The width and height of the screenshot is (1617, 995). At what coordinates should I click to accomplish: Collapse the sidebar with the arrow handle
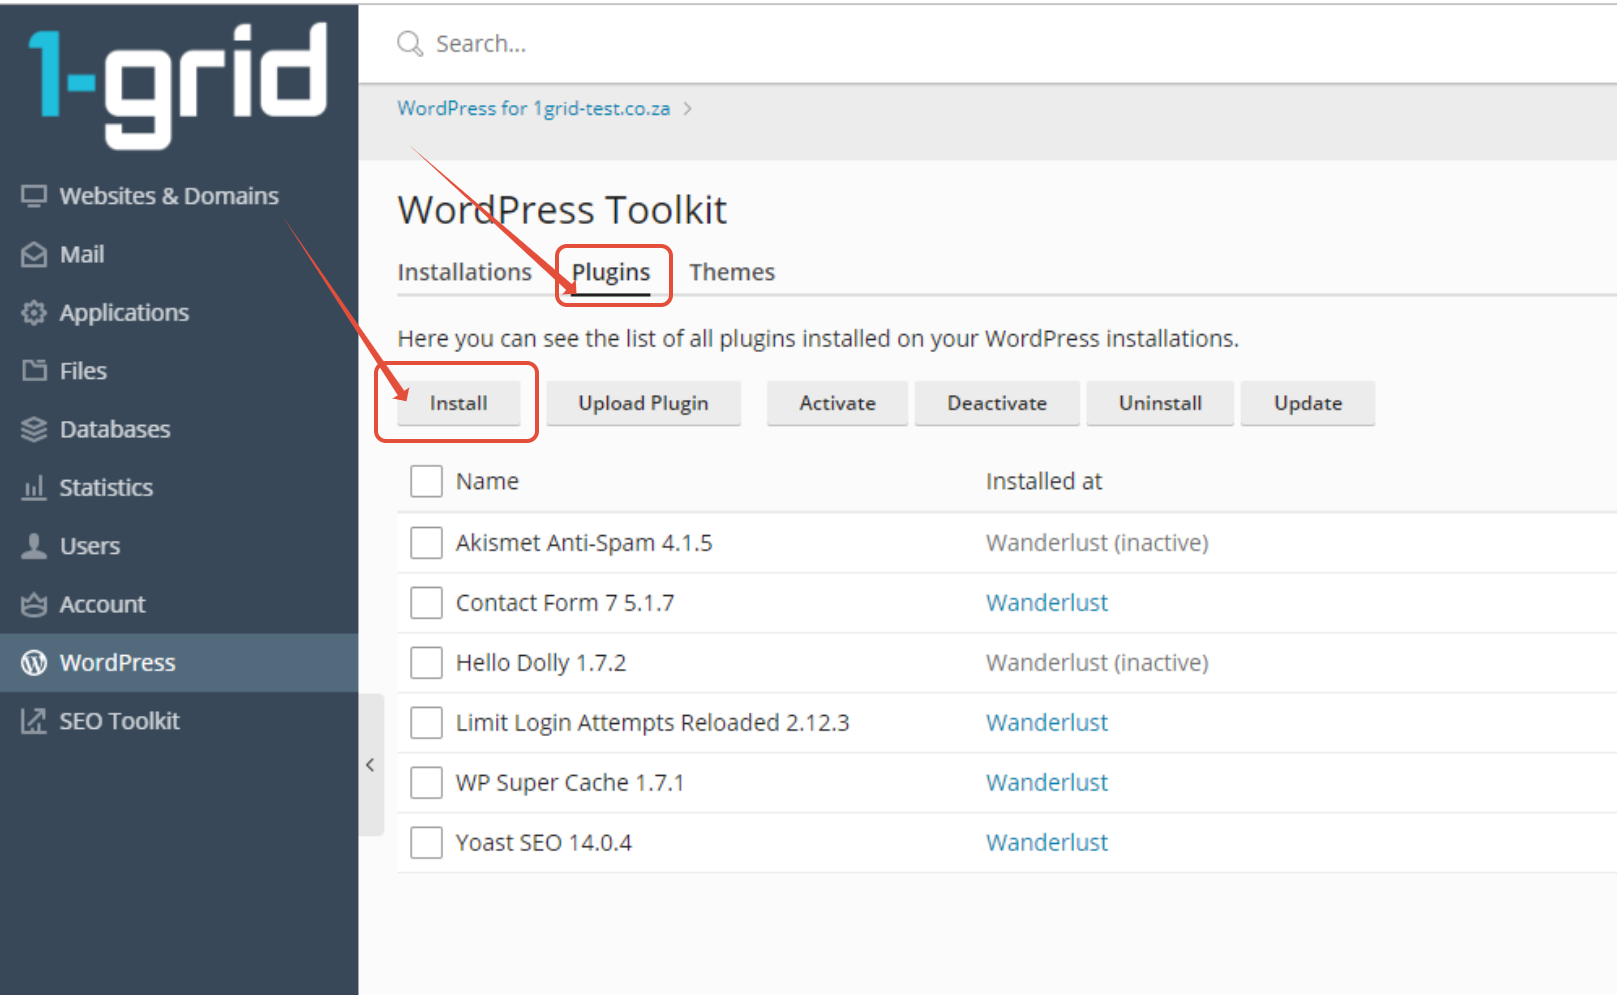coord(371,765)
